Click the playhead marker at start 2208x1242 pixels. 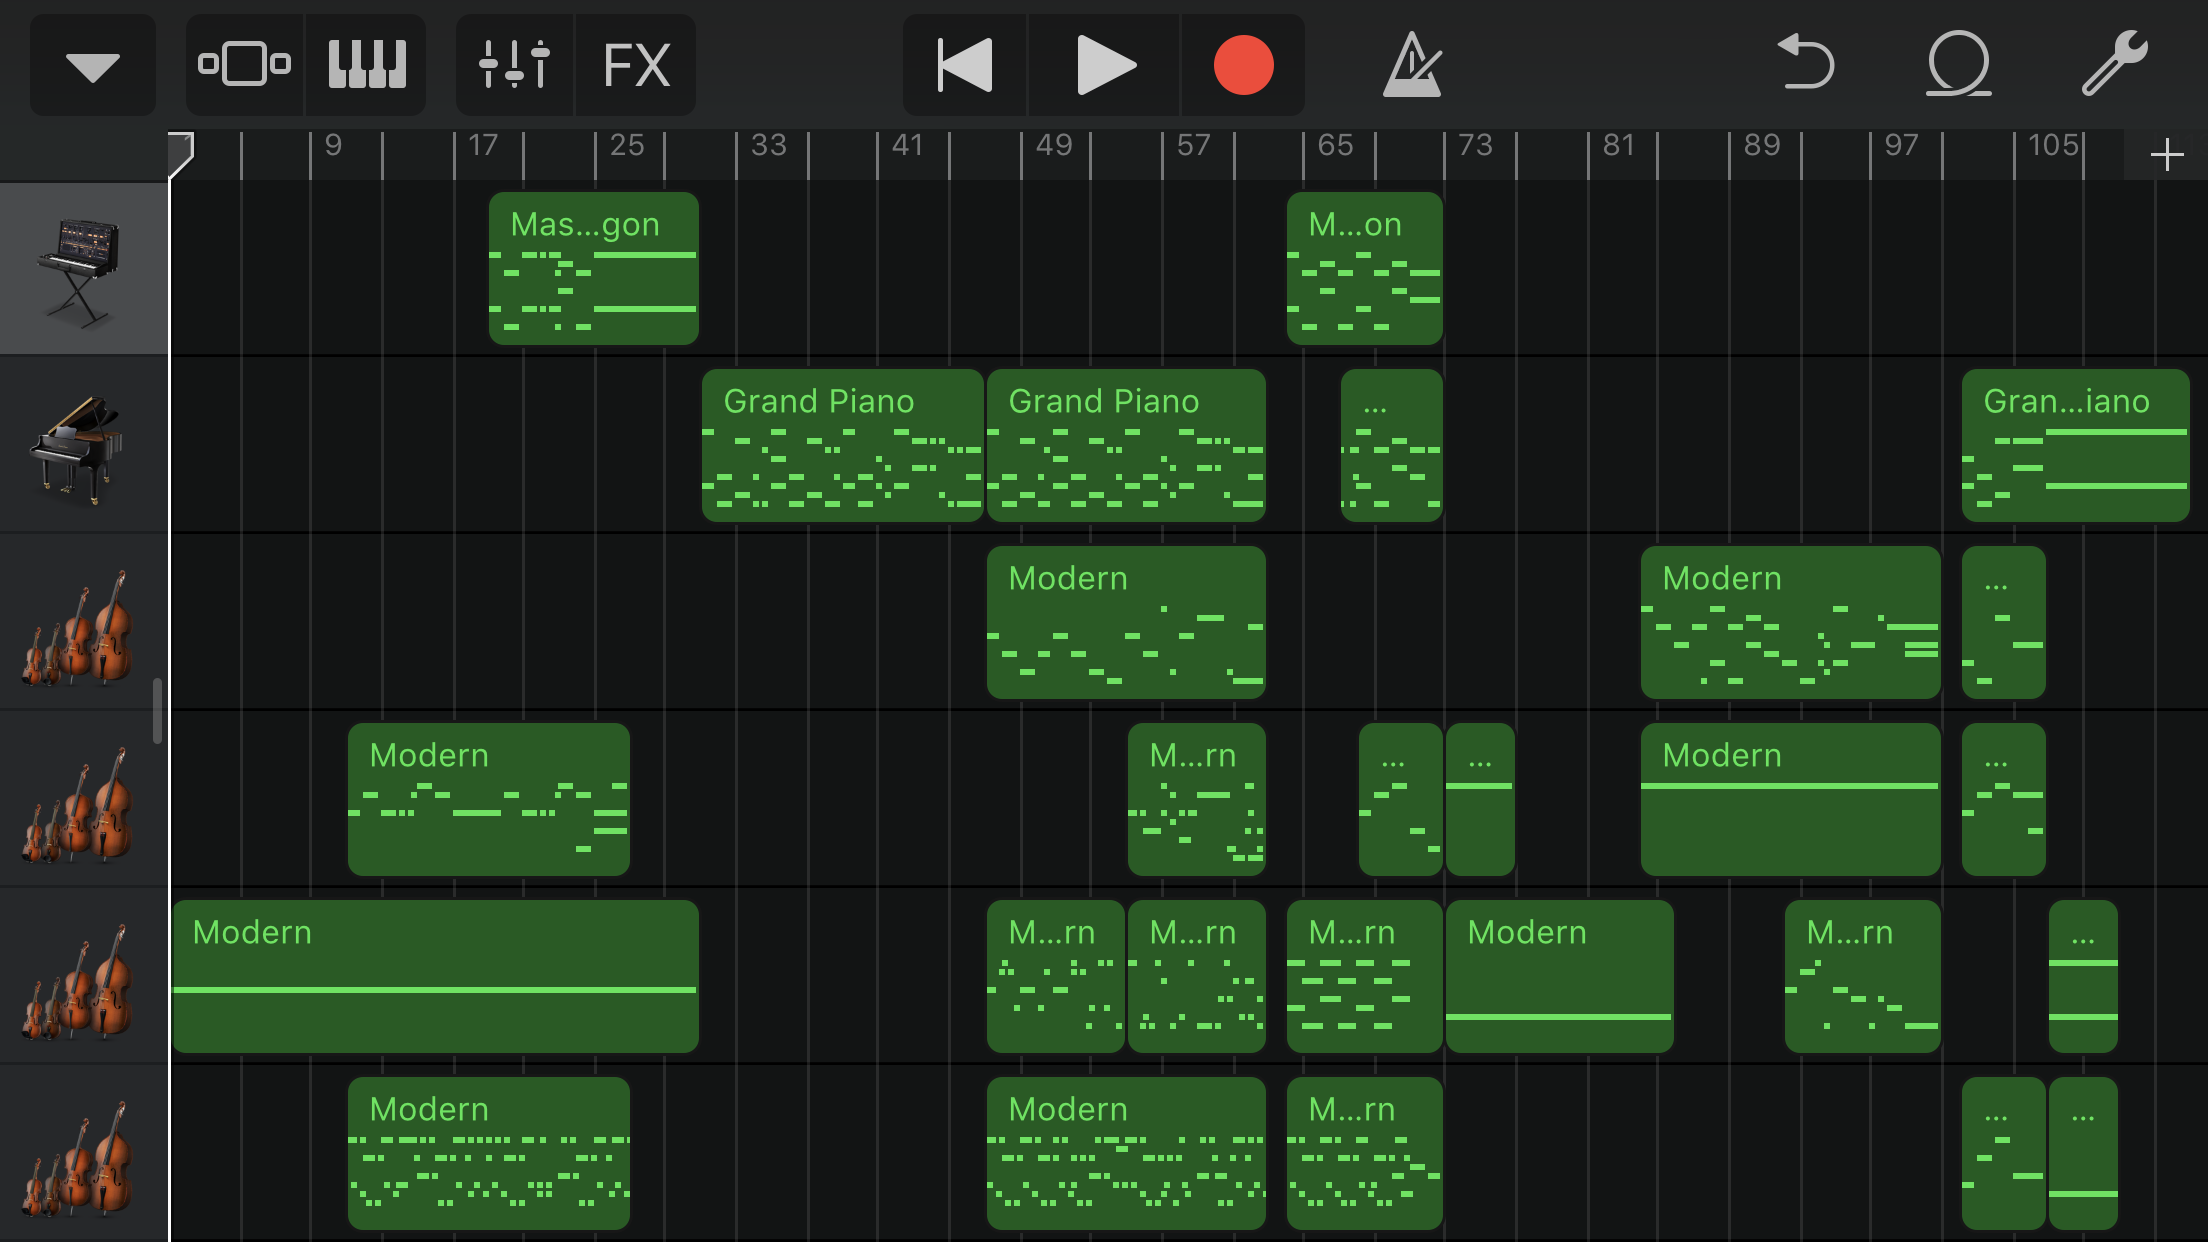181,154
